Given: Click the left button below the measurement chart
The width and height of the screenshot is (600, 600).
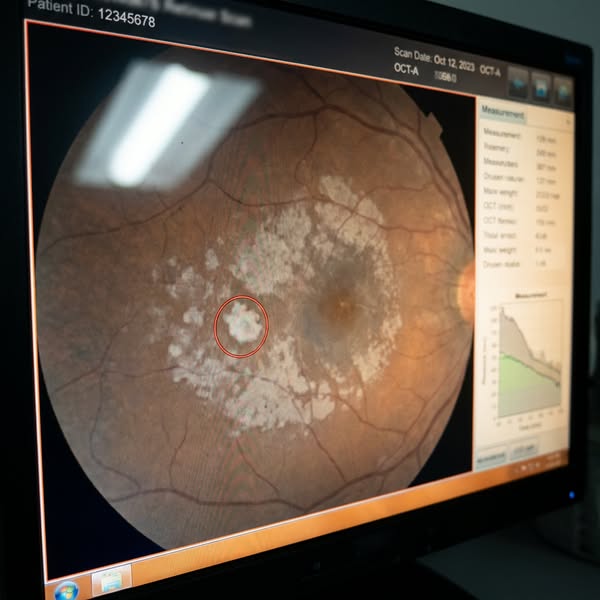Looking at the screenshot, I should [x=491, y=456].
